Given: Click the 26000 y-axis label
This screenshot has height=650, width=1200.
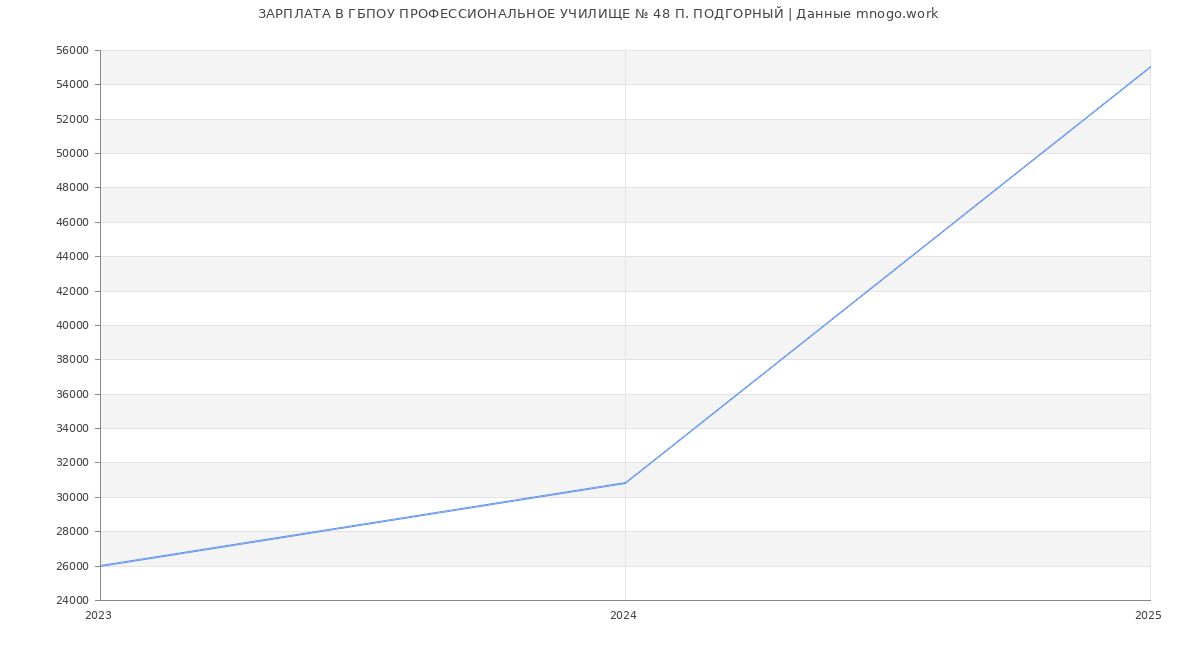Looking at the screenshot, I should pos(73,566).
